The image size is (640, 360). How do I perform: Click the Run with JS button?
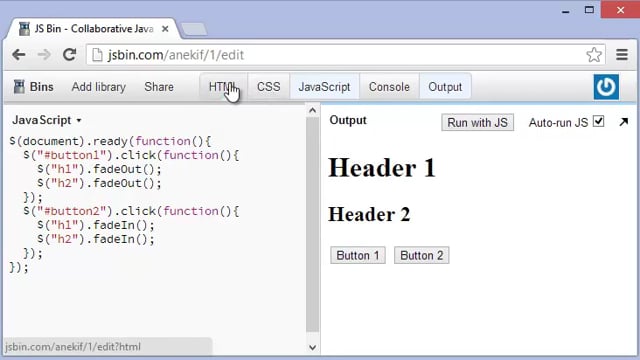point(478,122)
